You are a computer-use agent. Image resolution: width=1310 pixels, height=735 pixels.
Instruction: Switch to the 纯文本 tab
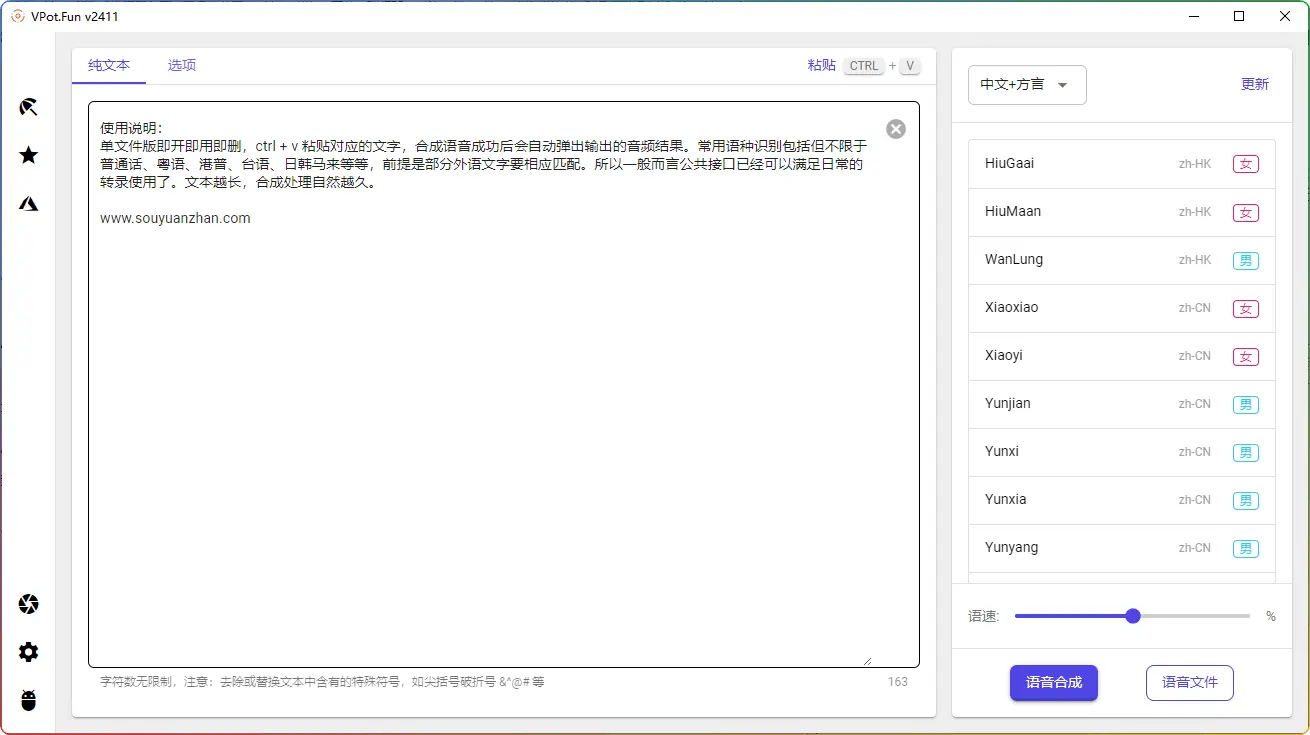pyautogui.click(x=109, y=65)
